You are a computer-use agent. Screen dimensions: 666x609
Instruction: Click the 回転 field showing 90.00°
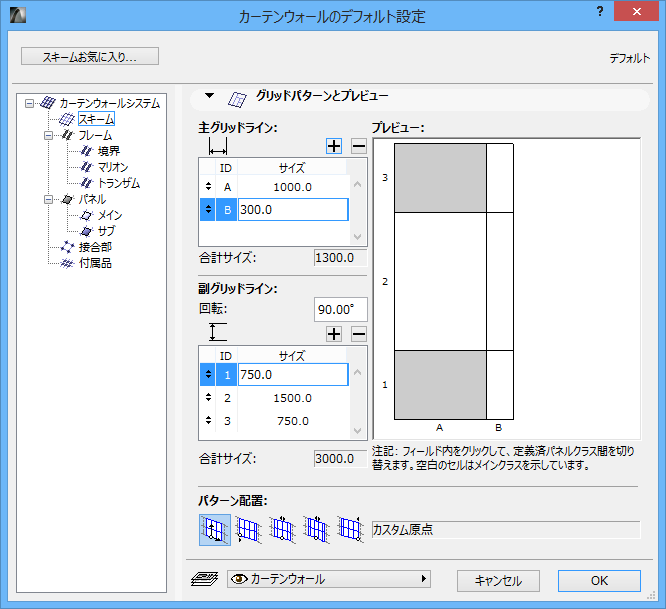point(341,310)
